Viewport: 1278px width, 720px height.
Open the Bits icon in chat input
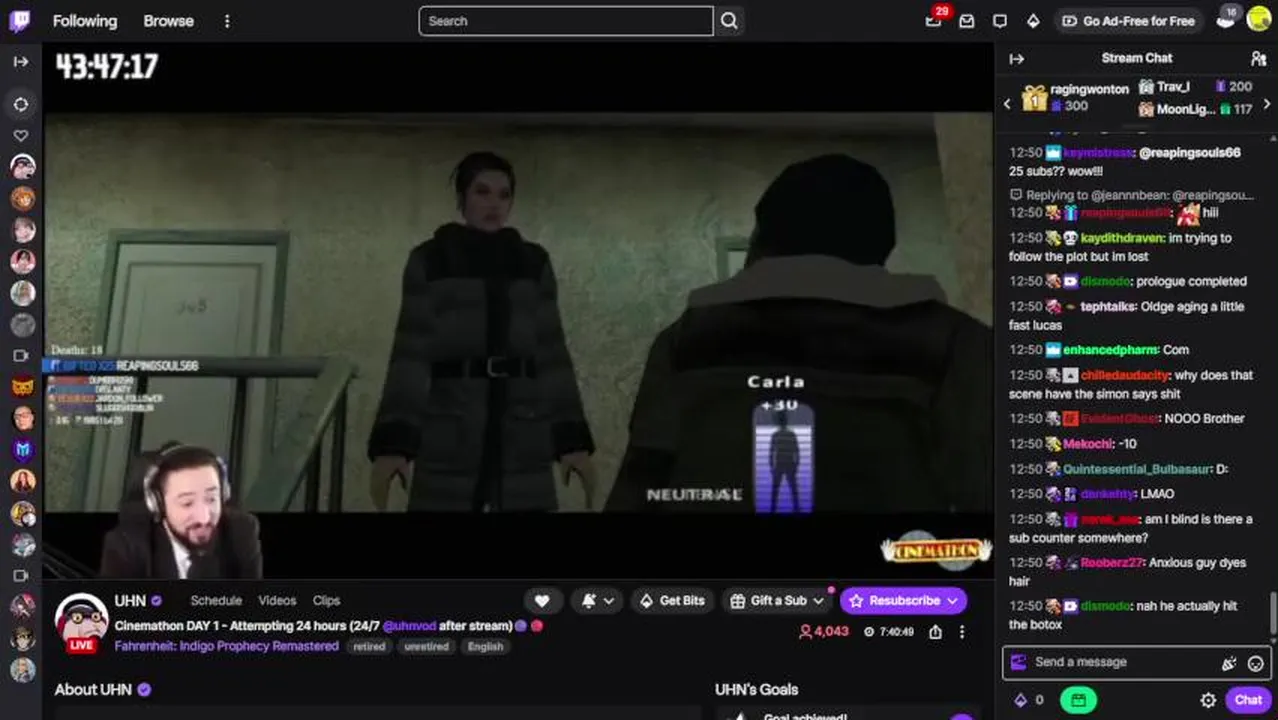coord(1229,663)
